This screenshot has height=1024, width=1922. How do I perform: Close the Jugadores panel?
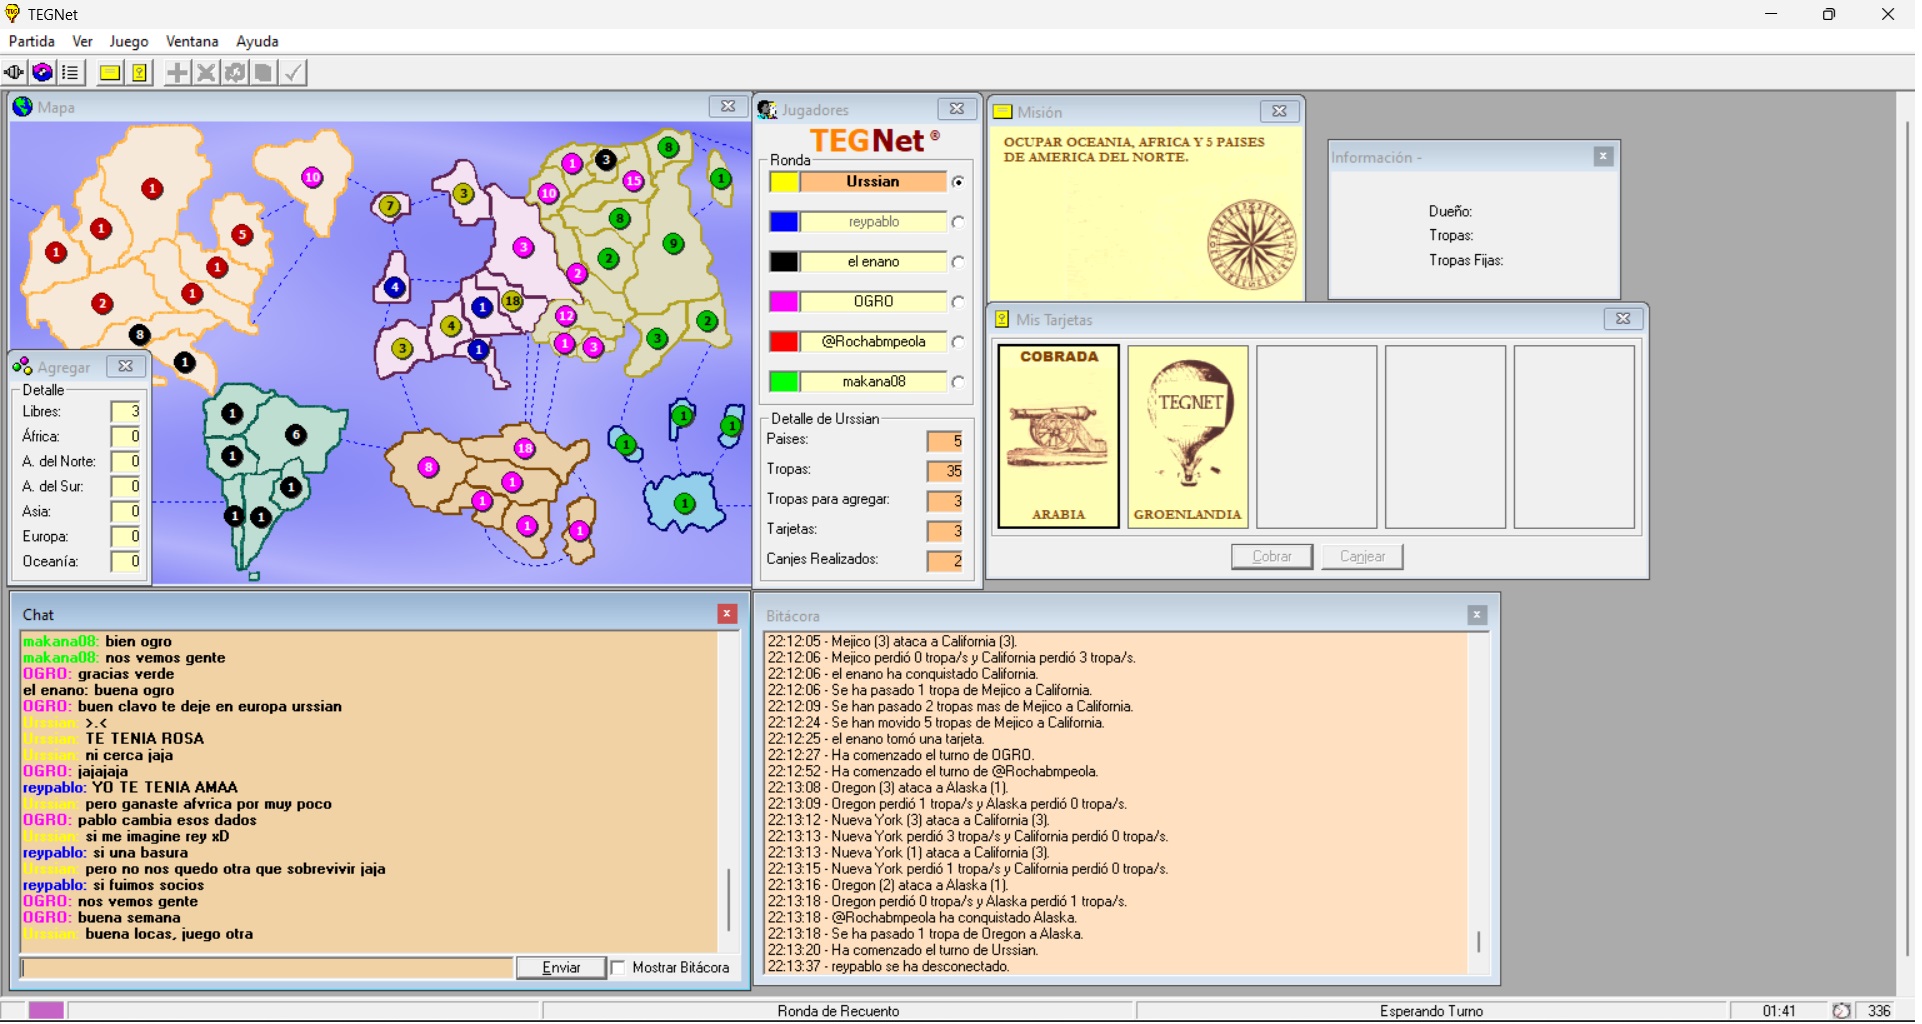pyautogui.click(x=957, y=109)
